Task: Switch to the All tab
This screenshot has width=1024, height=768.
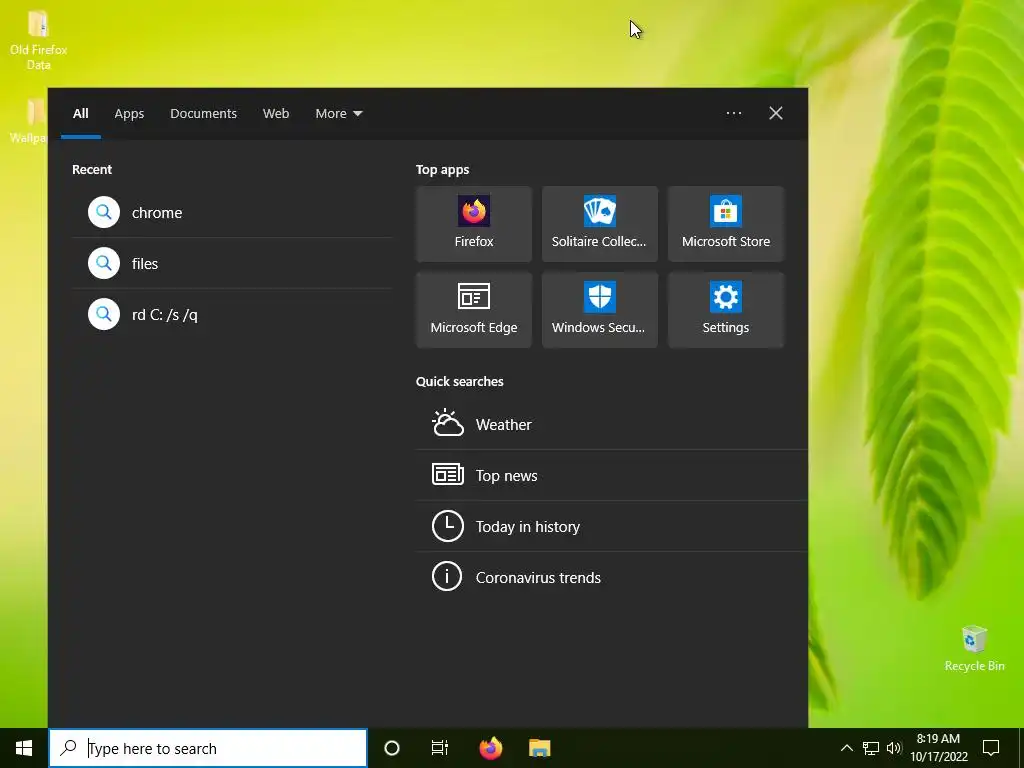Action: (80, 114)
